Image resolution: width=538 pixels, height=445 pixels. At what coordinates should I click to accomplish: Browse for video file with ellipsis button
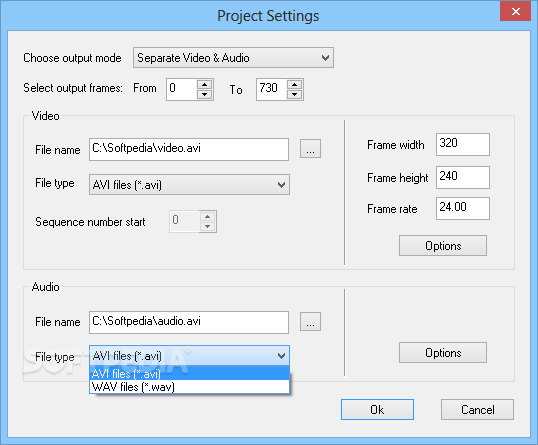coord(310,149)
